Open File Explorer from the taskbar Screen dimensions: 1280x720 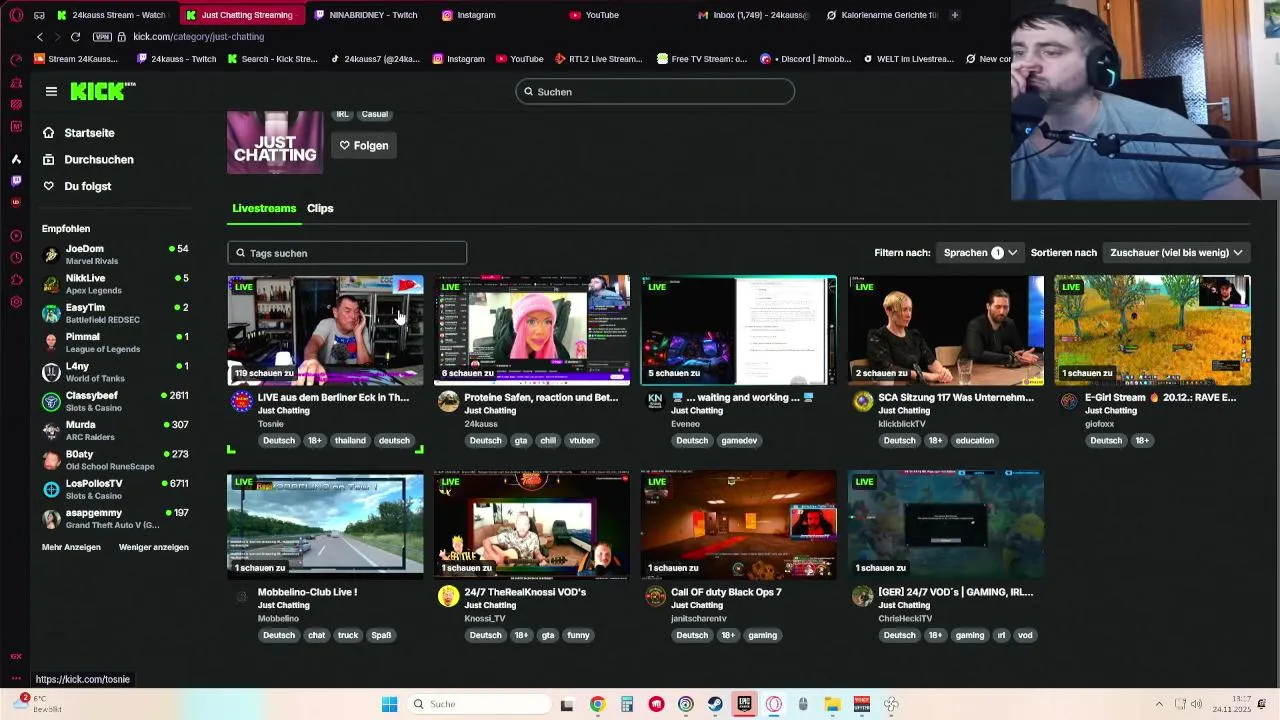(832, 704)
